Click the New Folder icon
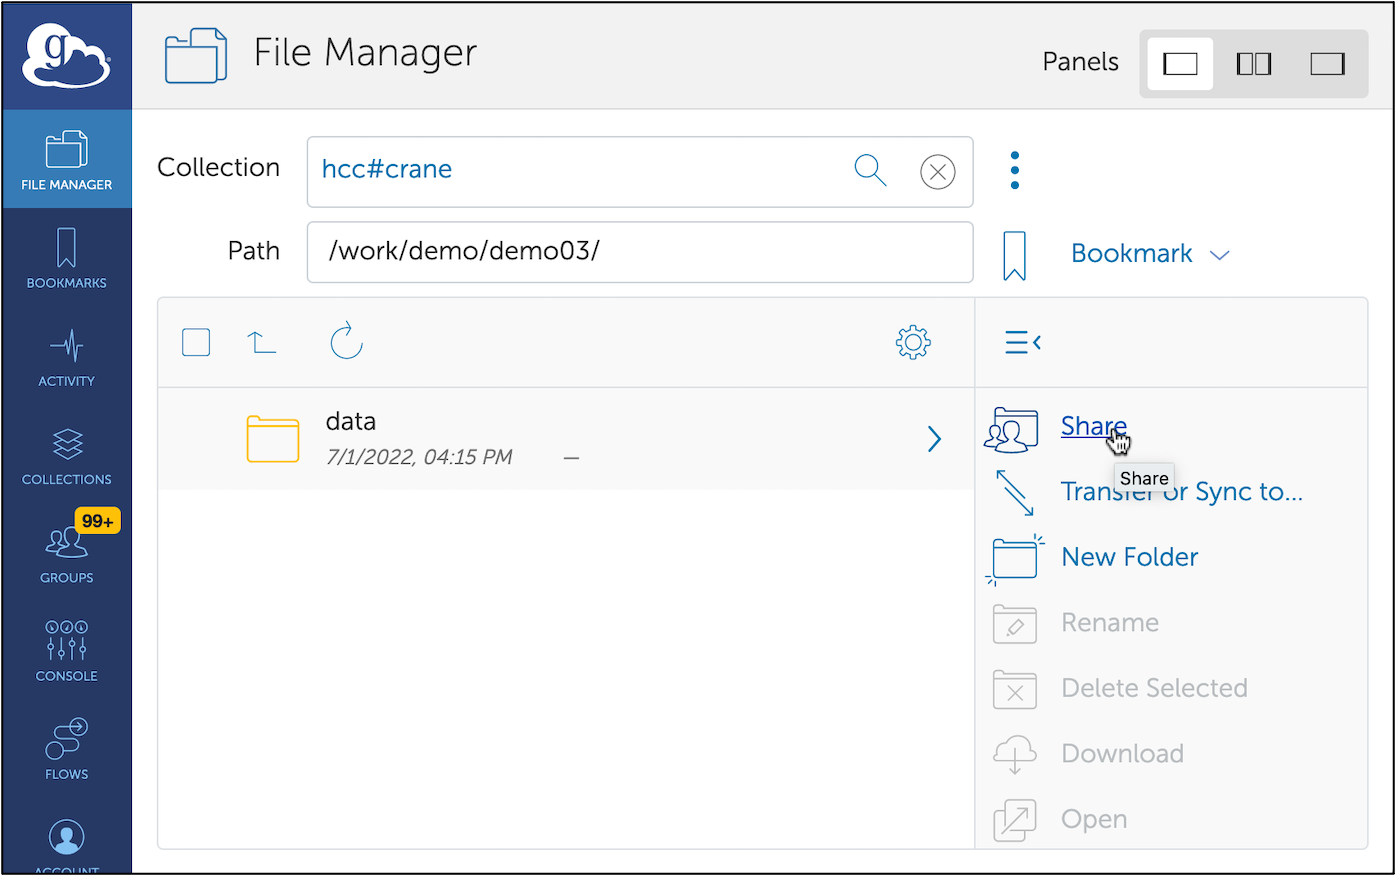 [x=1015, y=558]
